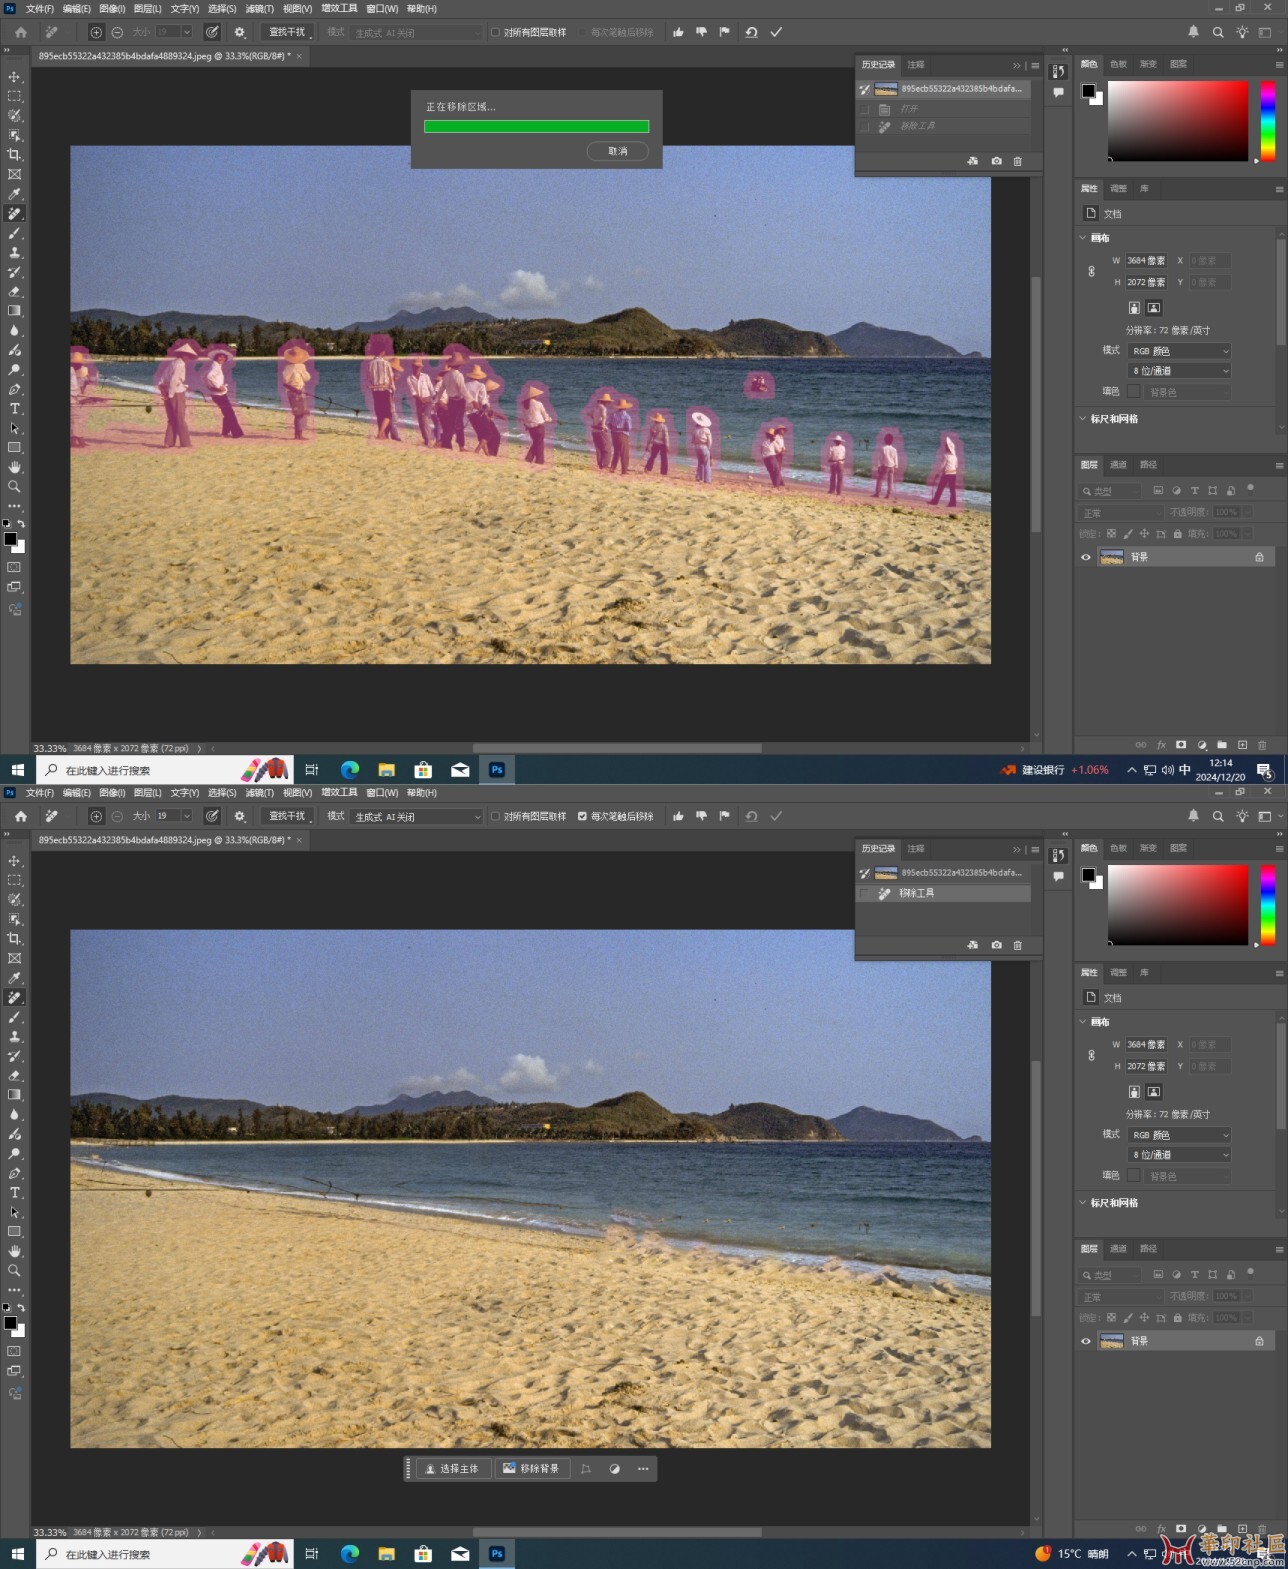The image size is (1288, 1569).
Task: Select Remove tool in lower window toolbar
Action: [x=14, y=997]
